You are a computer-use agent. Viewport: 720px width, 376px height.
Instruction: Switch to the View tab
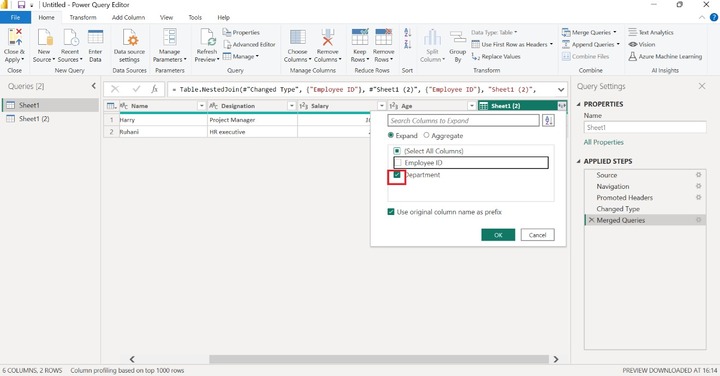pyautogui.click(x=166, y=17)
